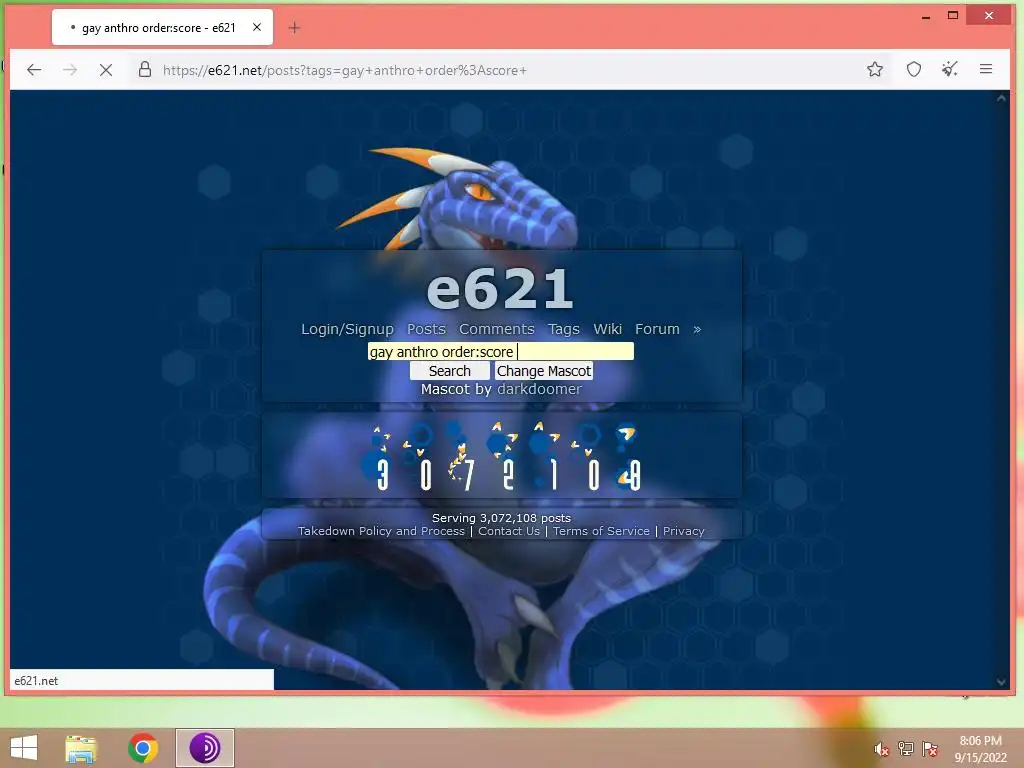
Task: Open the Posts section
Action: point(426,329)
